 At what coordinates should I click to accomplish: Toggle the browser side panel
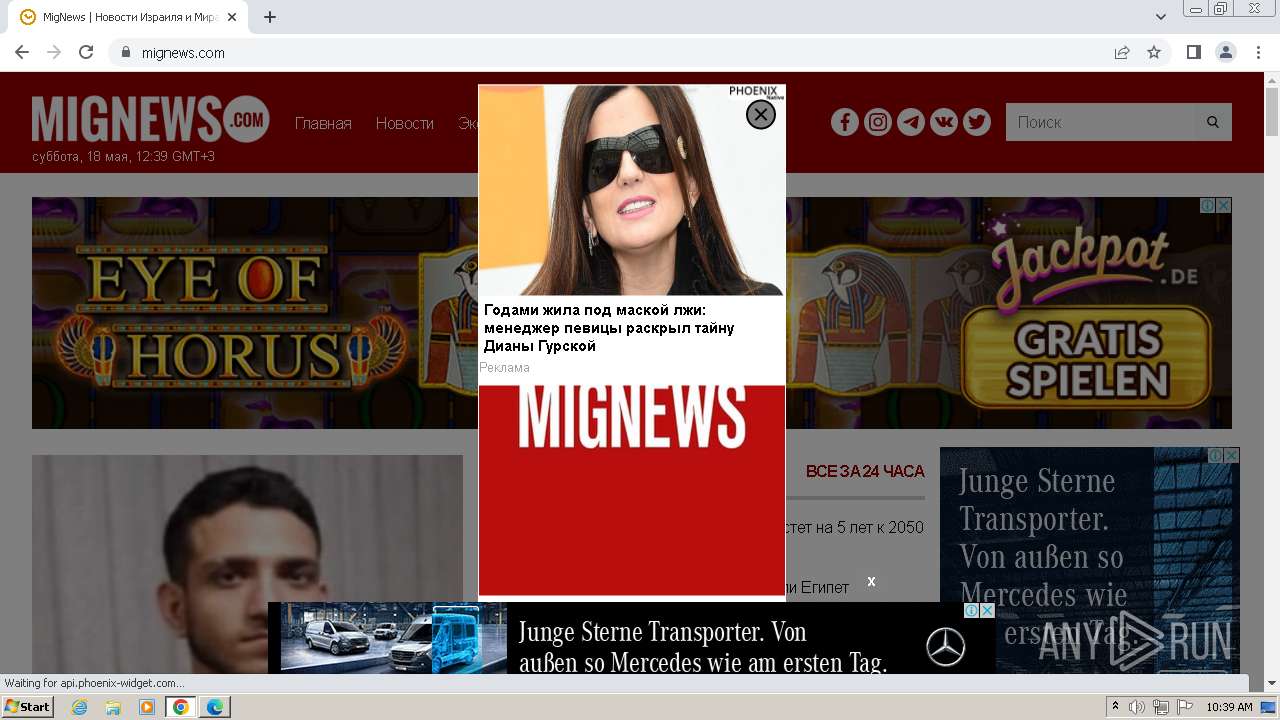(x=1193, y=52)
